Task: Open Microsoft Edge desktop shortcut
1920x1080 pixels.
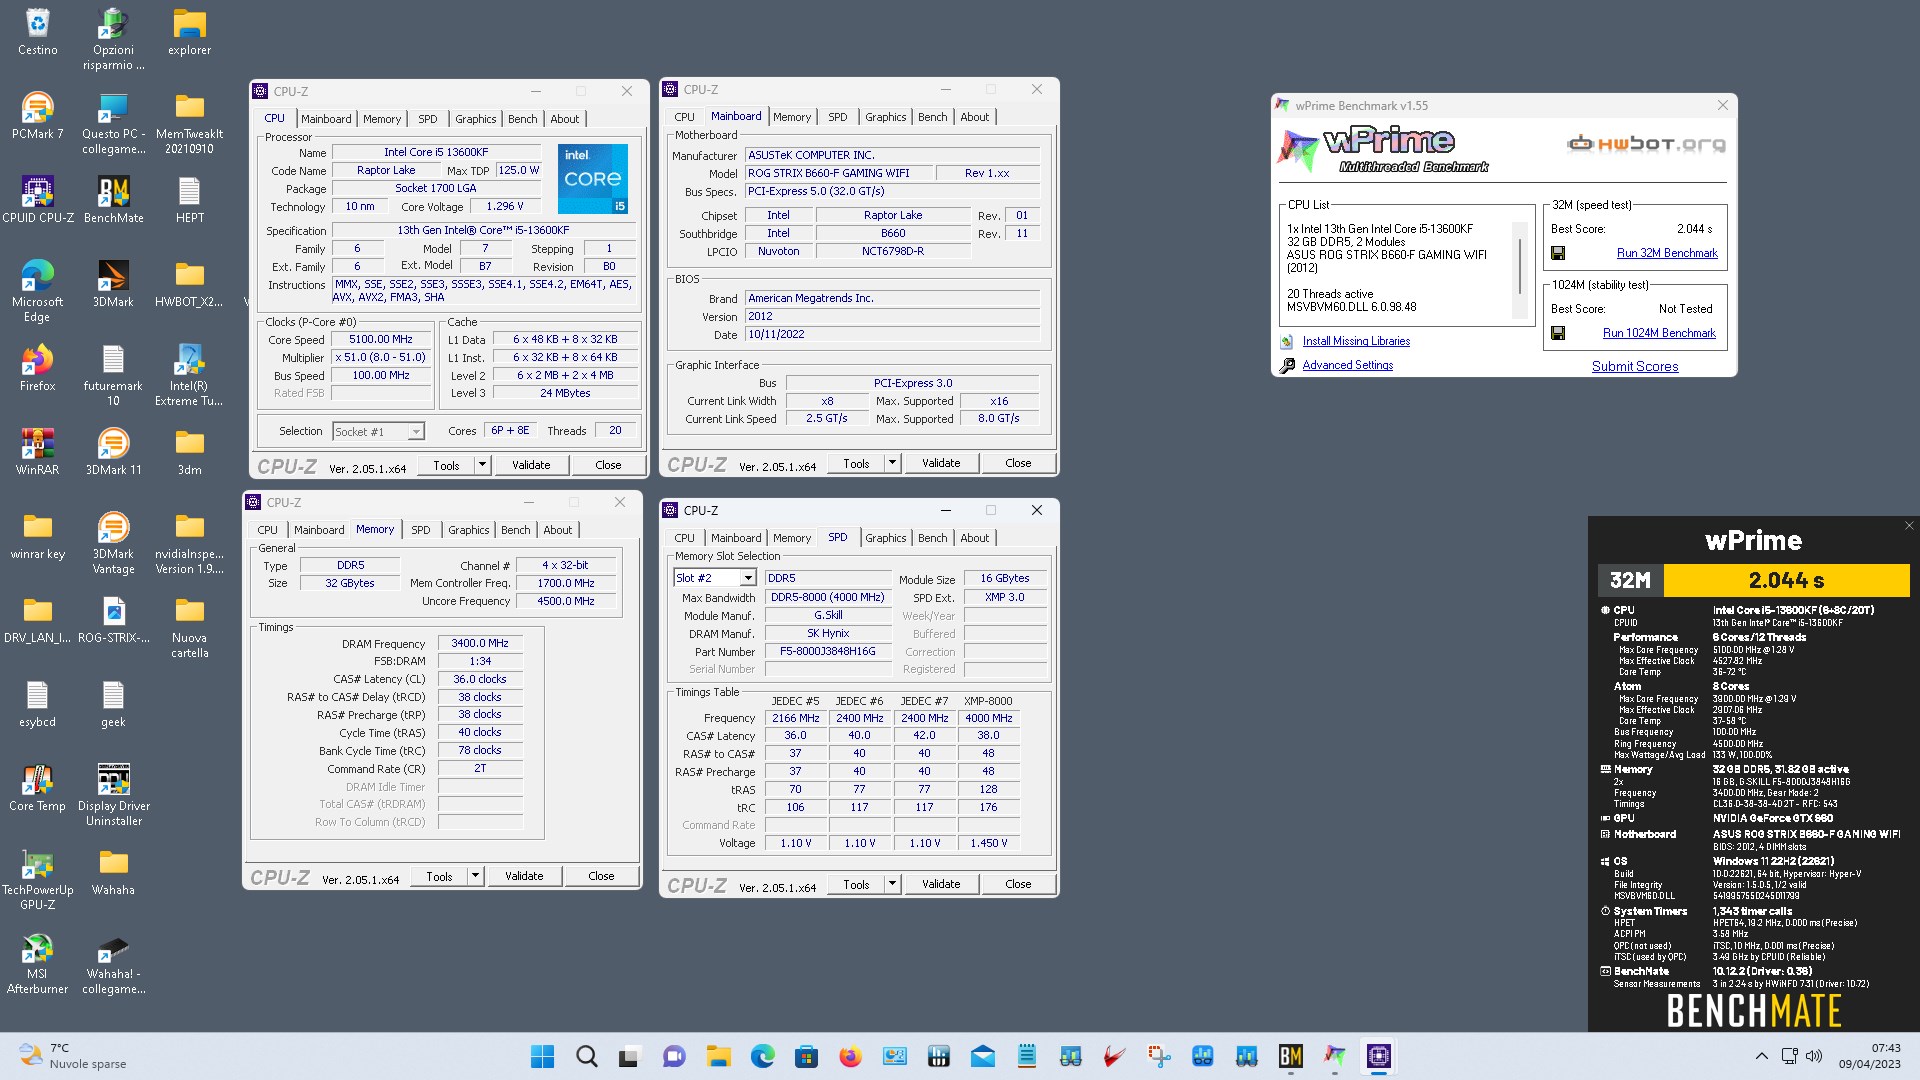Action: coord(37,291)
